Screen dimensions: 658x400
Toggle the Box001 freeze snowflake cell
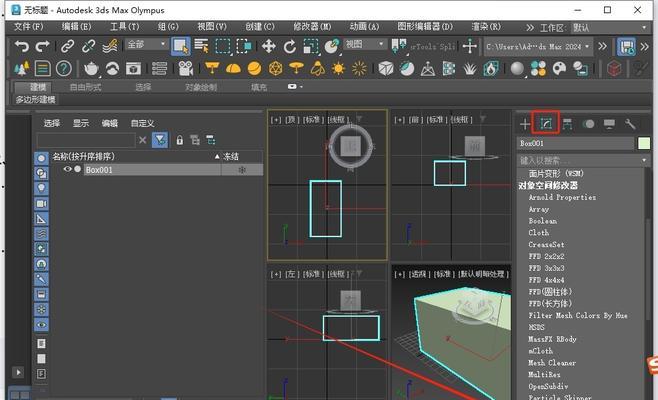coord(242,170)
